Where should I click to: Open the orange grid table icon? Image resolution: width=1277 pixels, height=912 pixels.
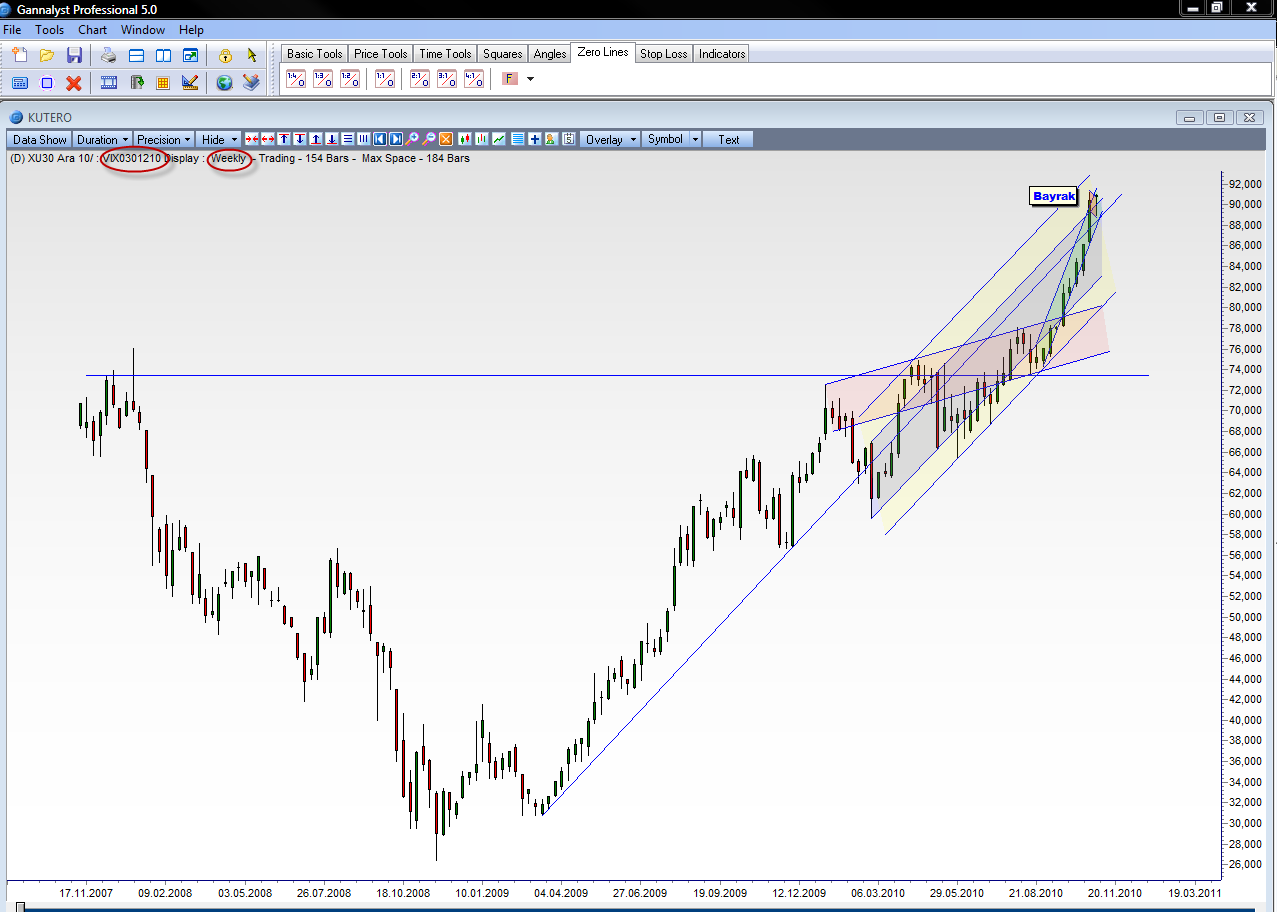(x=163, y=82)
